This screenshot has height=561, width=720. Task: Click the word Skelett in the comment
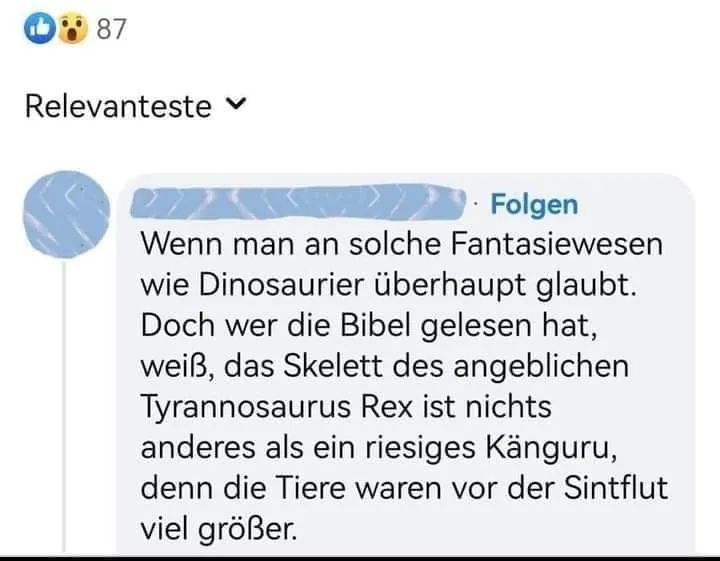333,366
